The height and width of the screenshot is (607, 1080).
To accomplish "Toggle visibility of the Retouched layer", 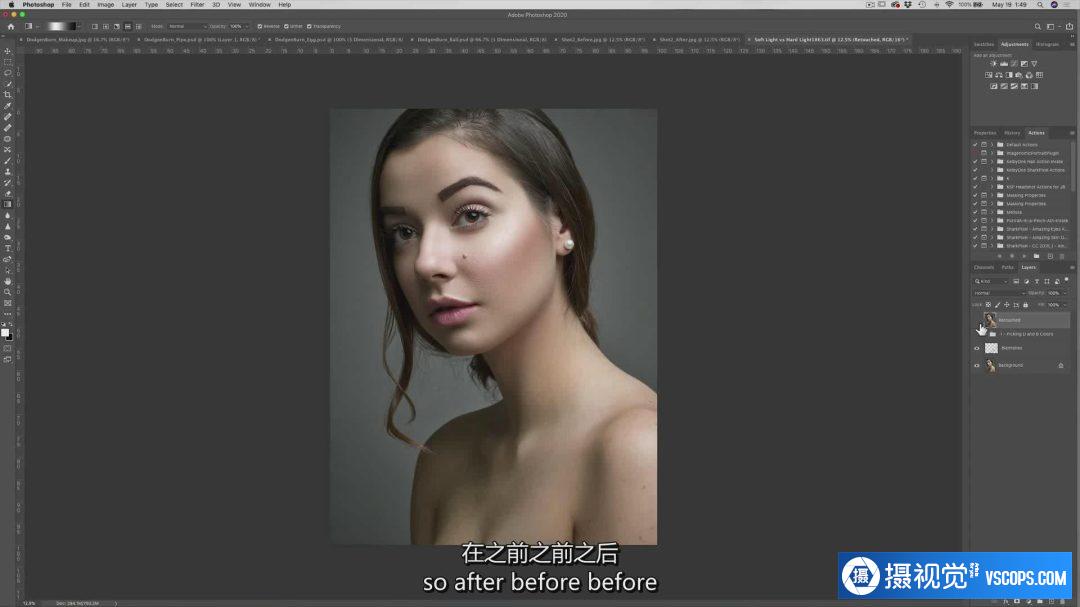I will [x=977, y=320].
